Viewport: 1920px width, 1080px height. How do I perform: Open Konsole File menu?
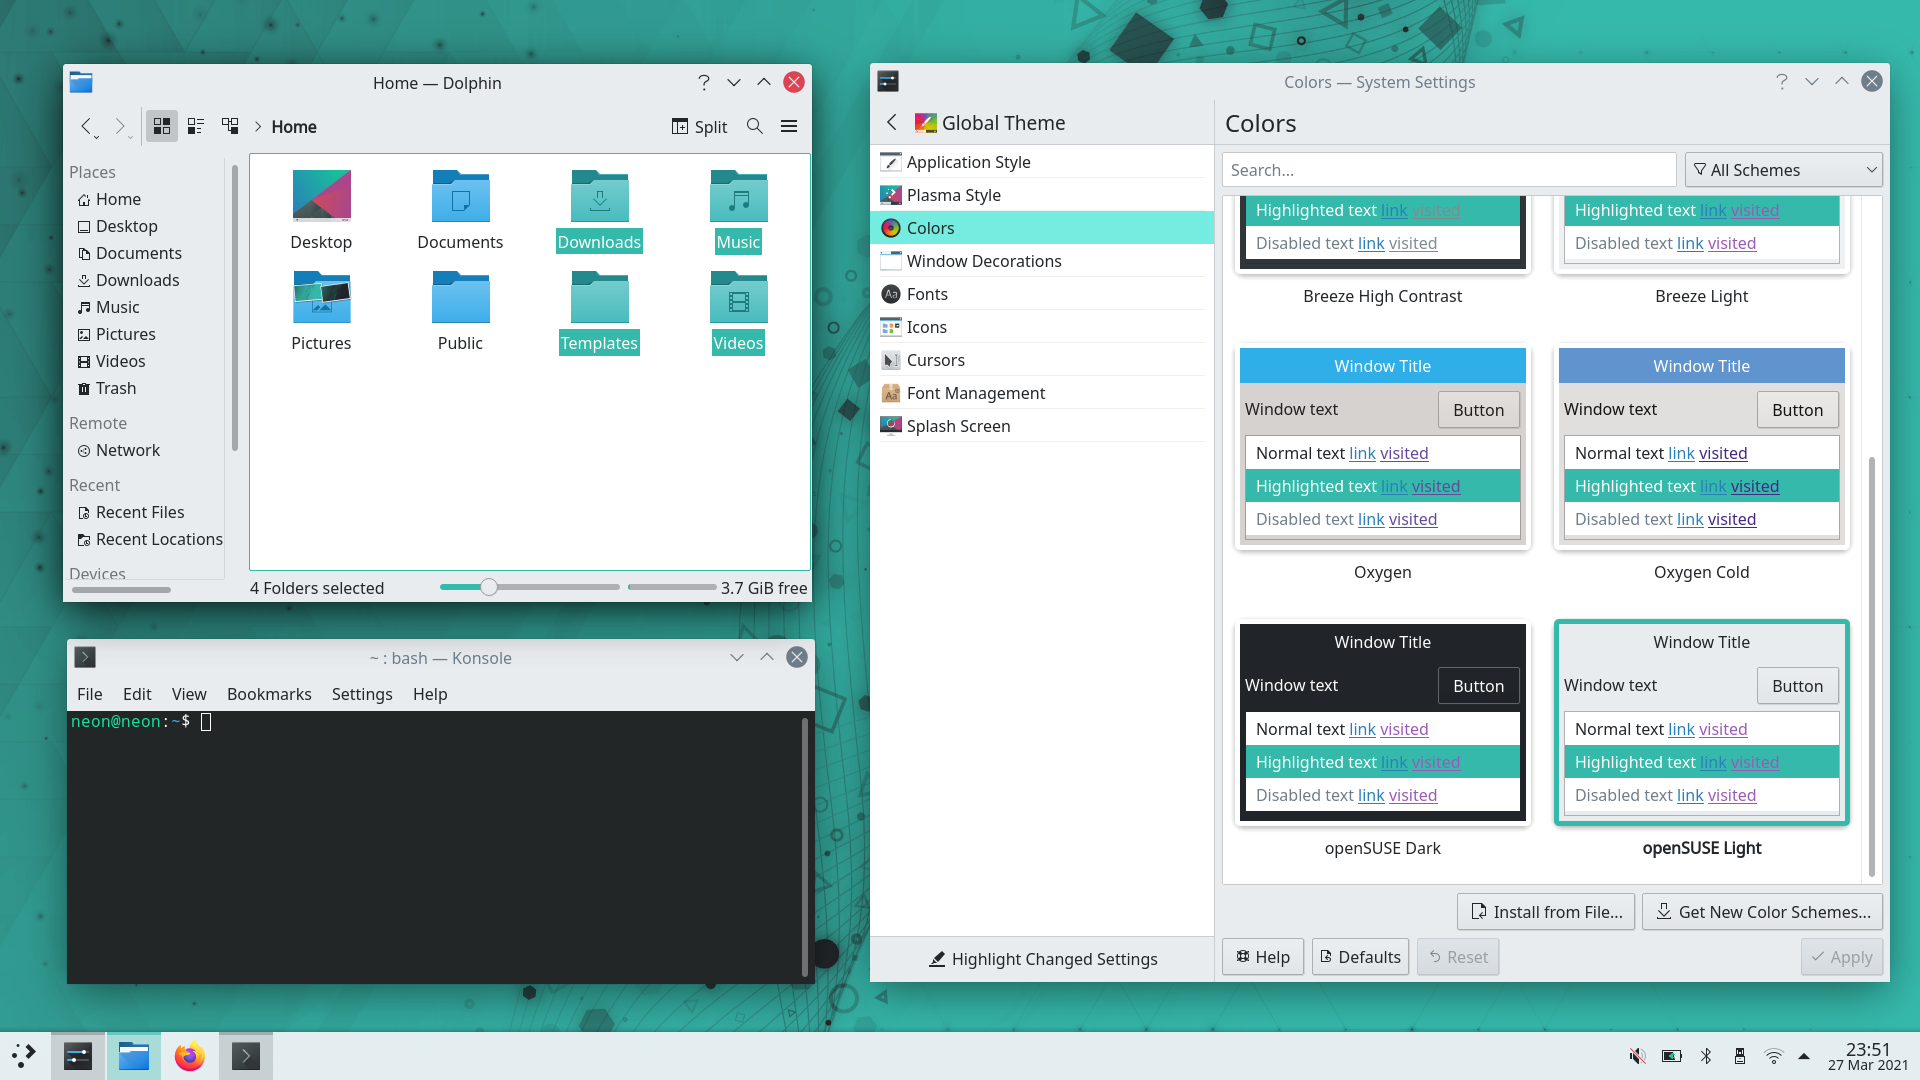pos(90,694)
